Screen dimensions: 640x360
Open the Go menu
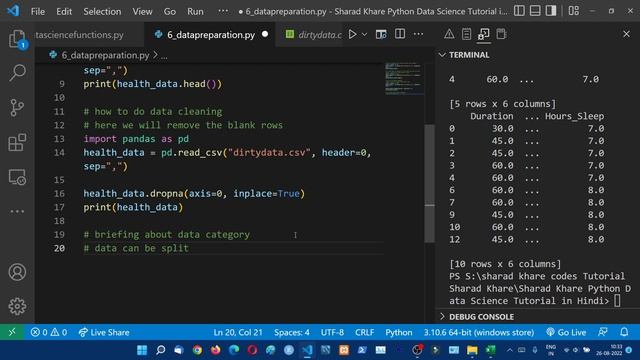[170, 11]
